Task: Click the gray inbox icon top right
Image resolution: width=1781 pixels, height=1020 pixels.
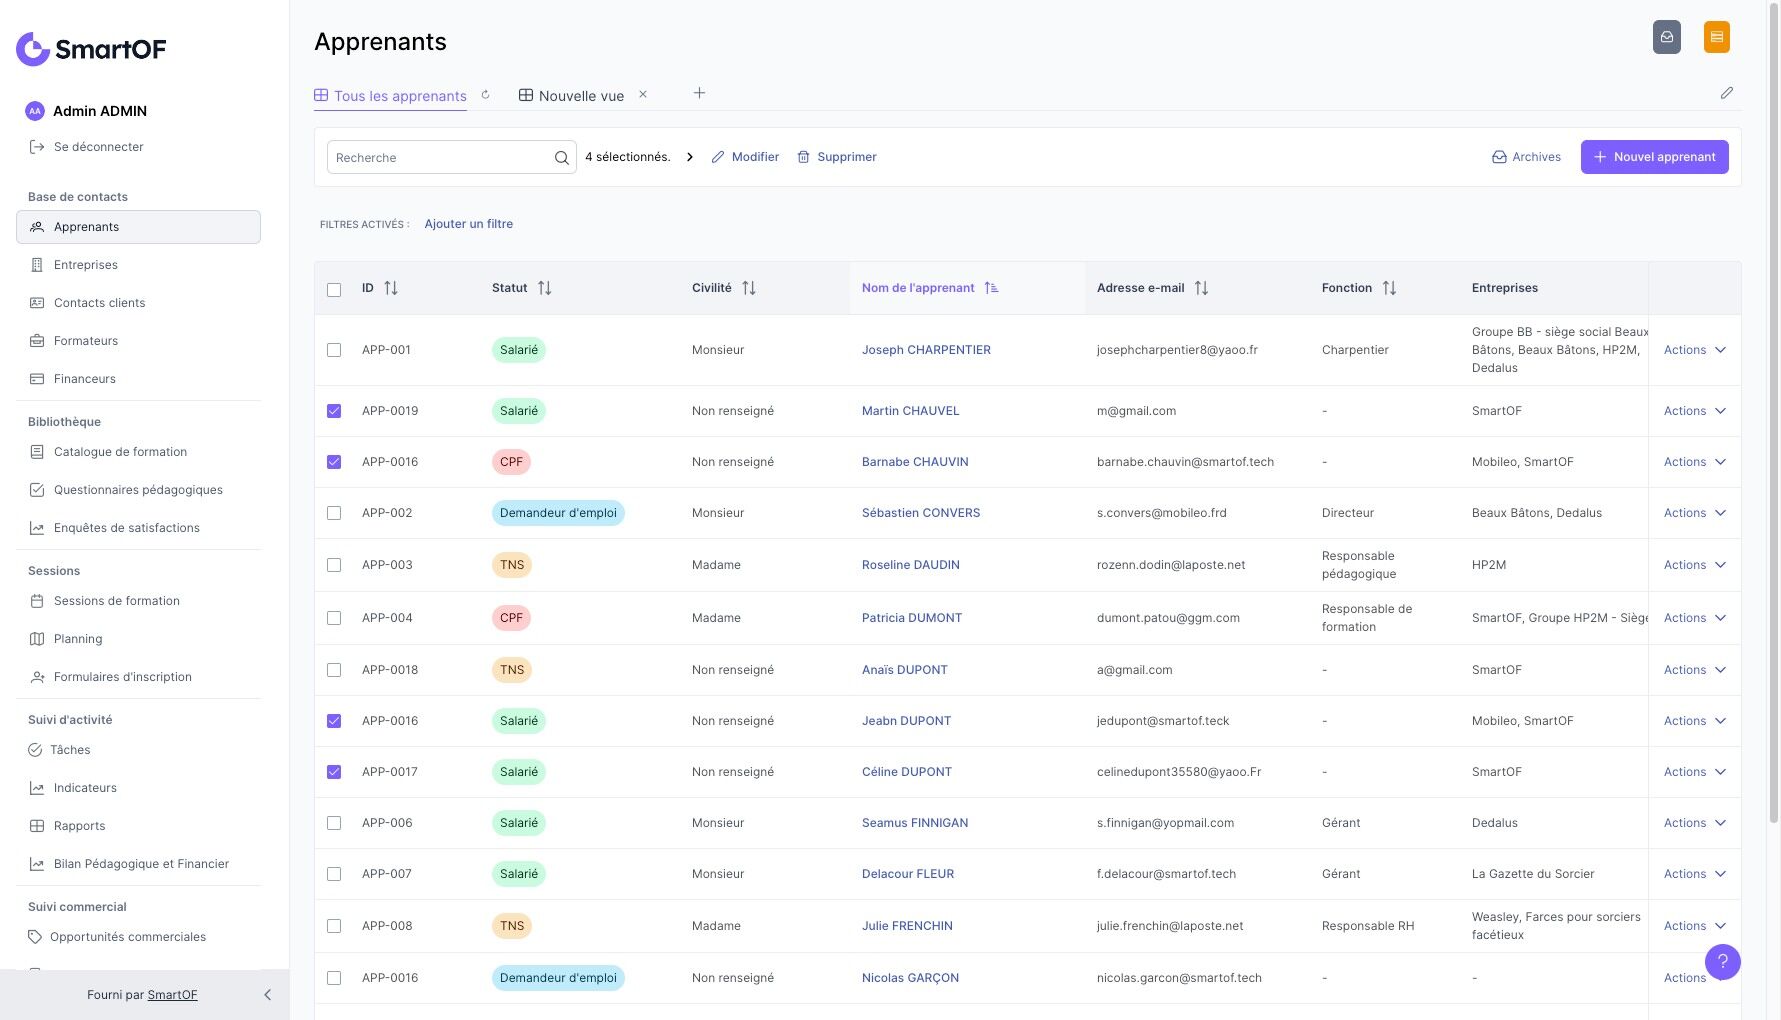Action: point(1666,37)
